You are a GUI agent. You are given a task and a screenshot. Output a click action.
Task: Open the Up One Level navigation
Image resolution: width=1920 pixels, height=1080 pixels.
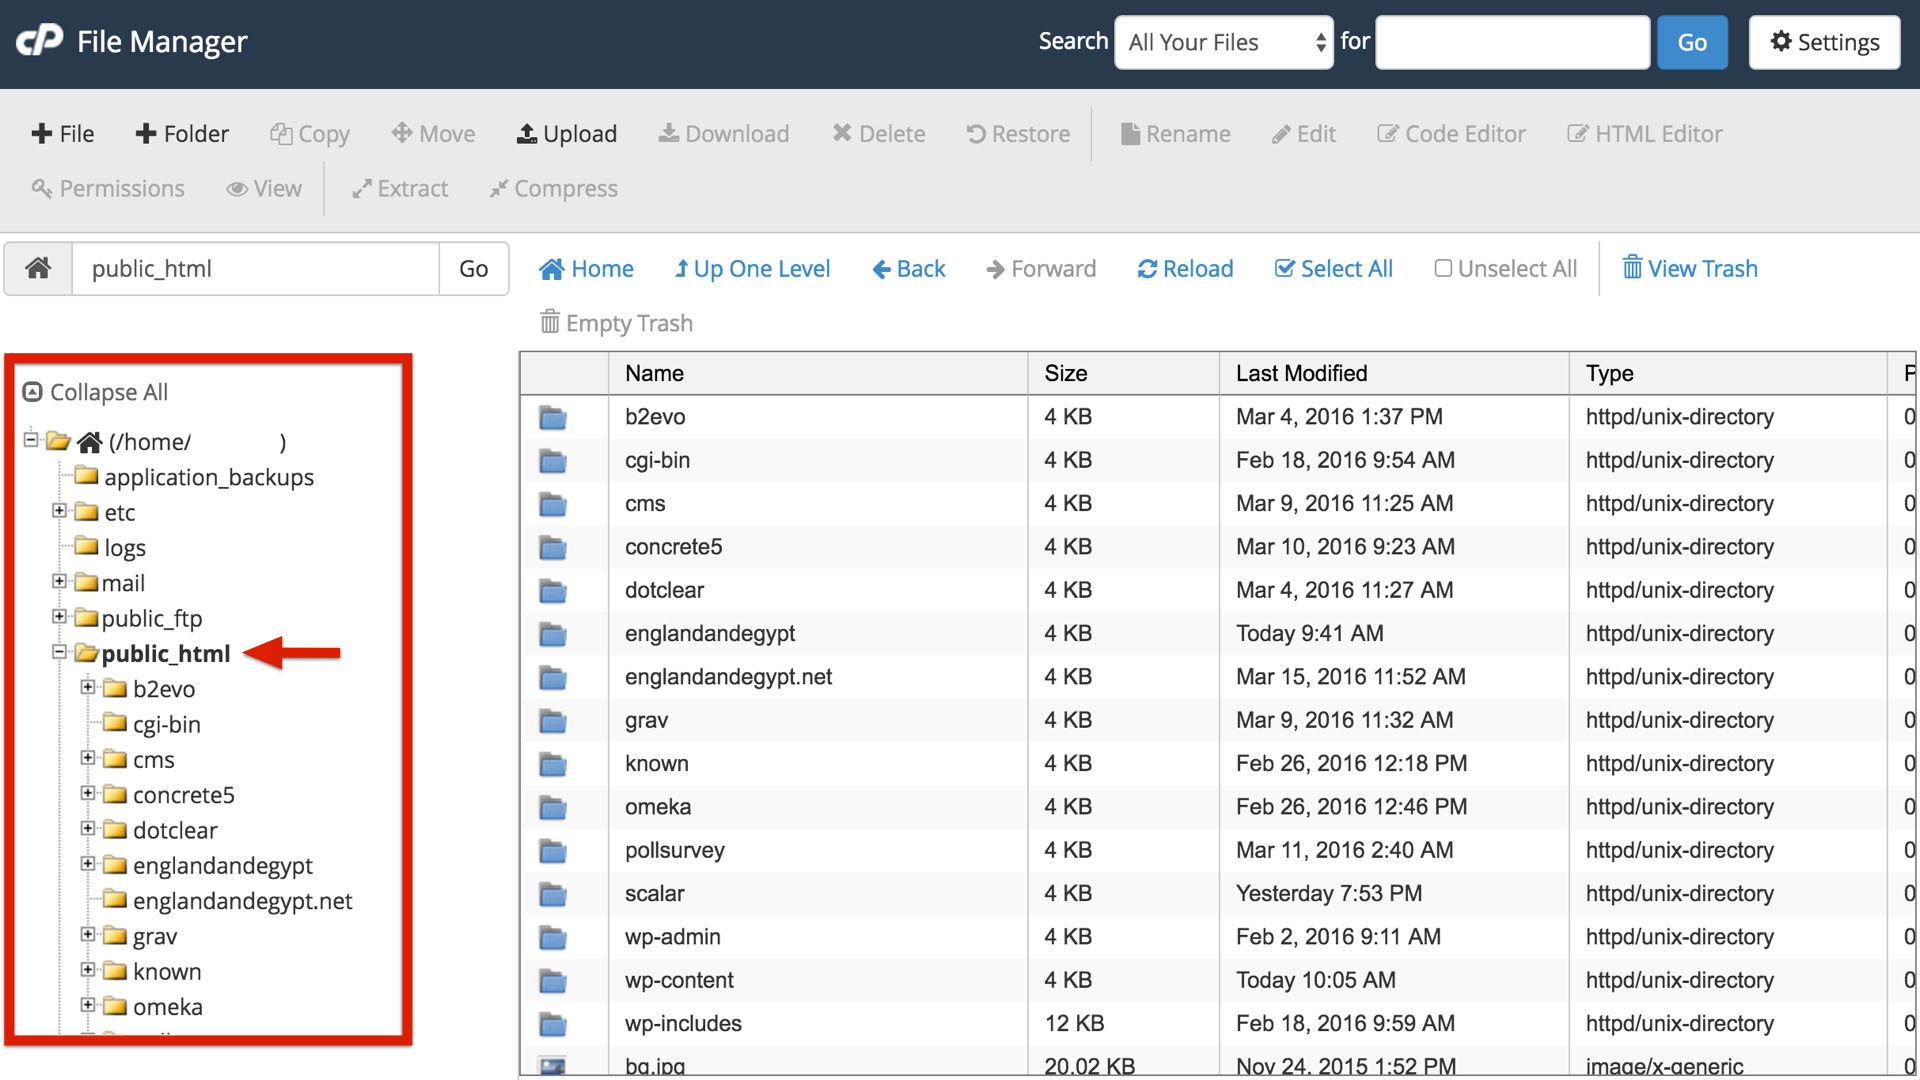click(x=750, y=268)
